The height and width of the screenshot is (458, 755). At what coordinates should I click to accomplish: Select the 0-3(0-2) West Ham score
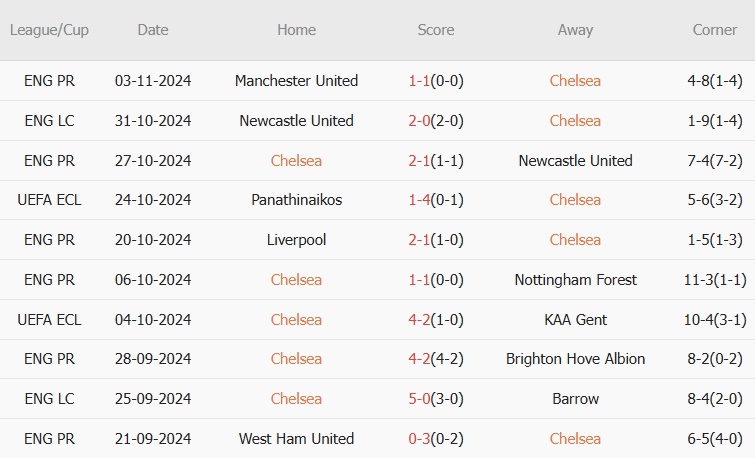[x=436, y=439]
